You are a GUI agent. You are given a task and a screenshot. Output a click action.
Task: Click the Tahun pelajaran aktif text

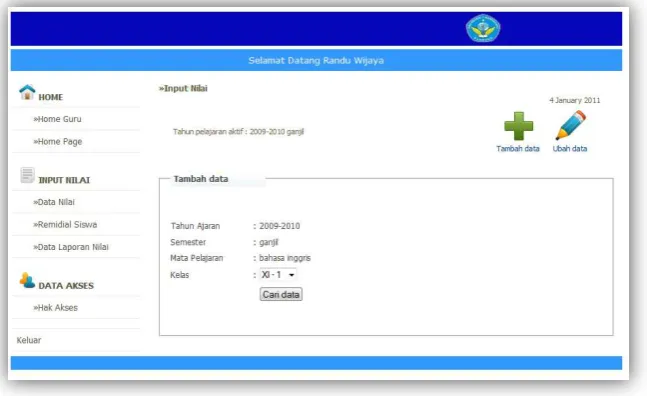tap(238, 132)
